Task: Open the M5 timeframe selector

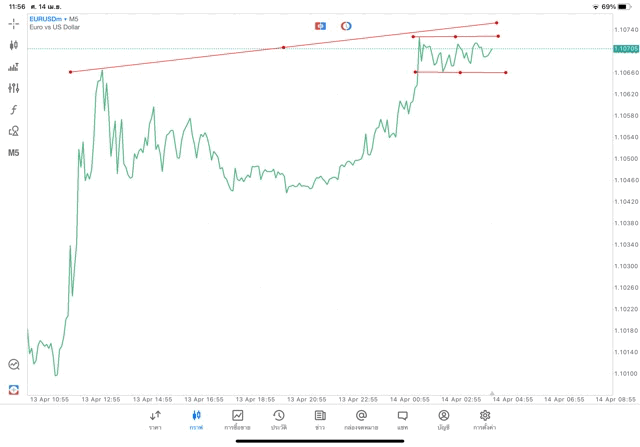Action: coord(14,153)
